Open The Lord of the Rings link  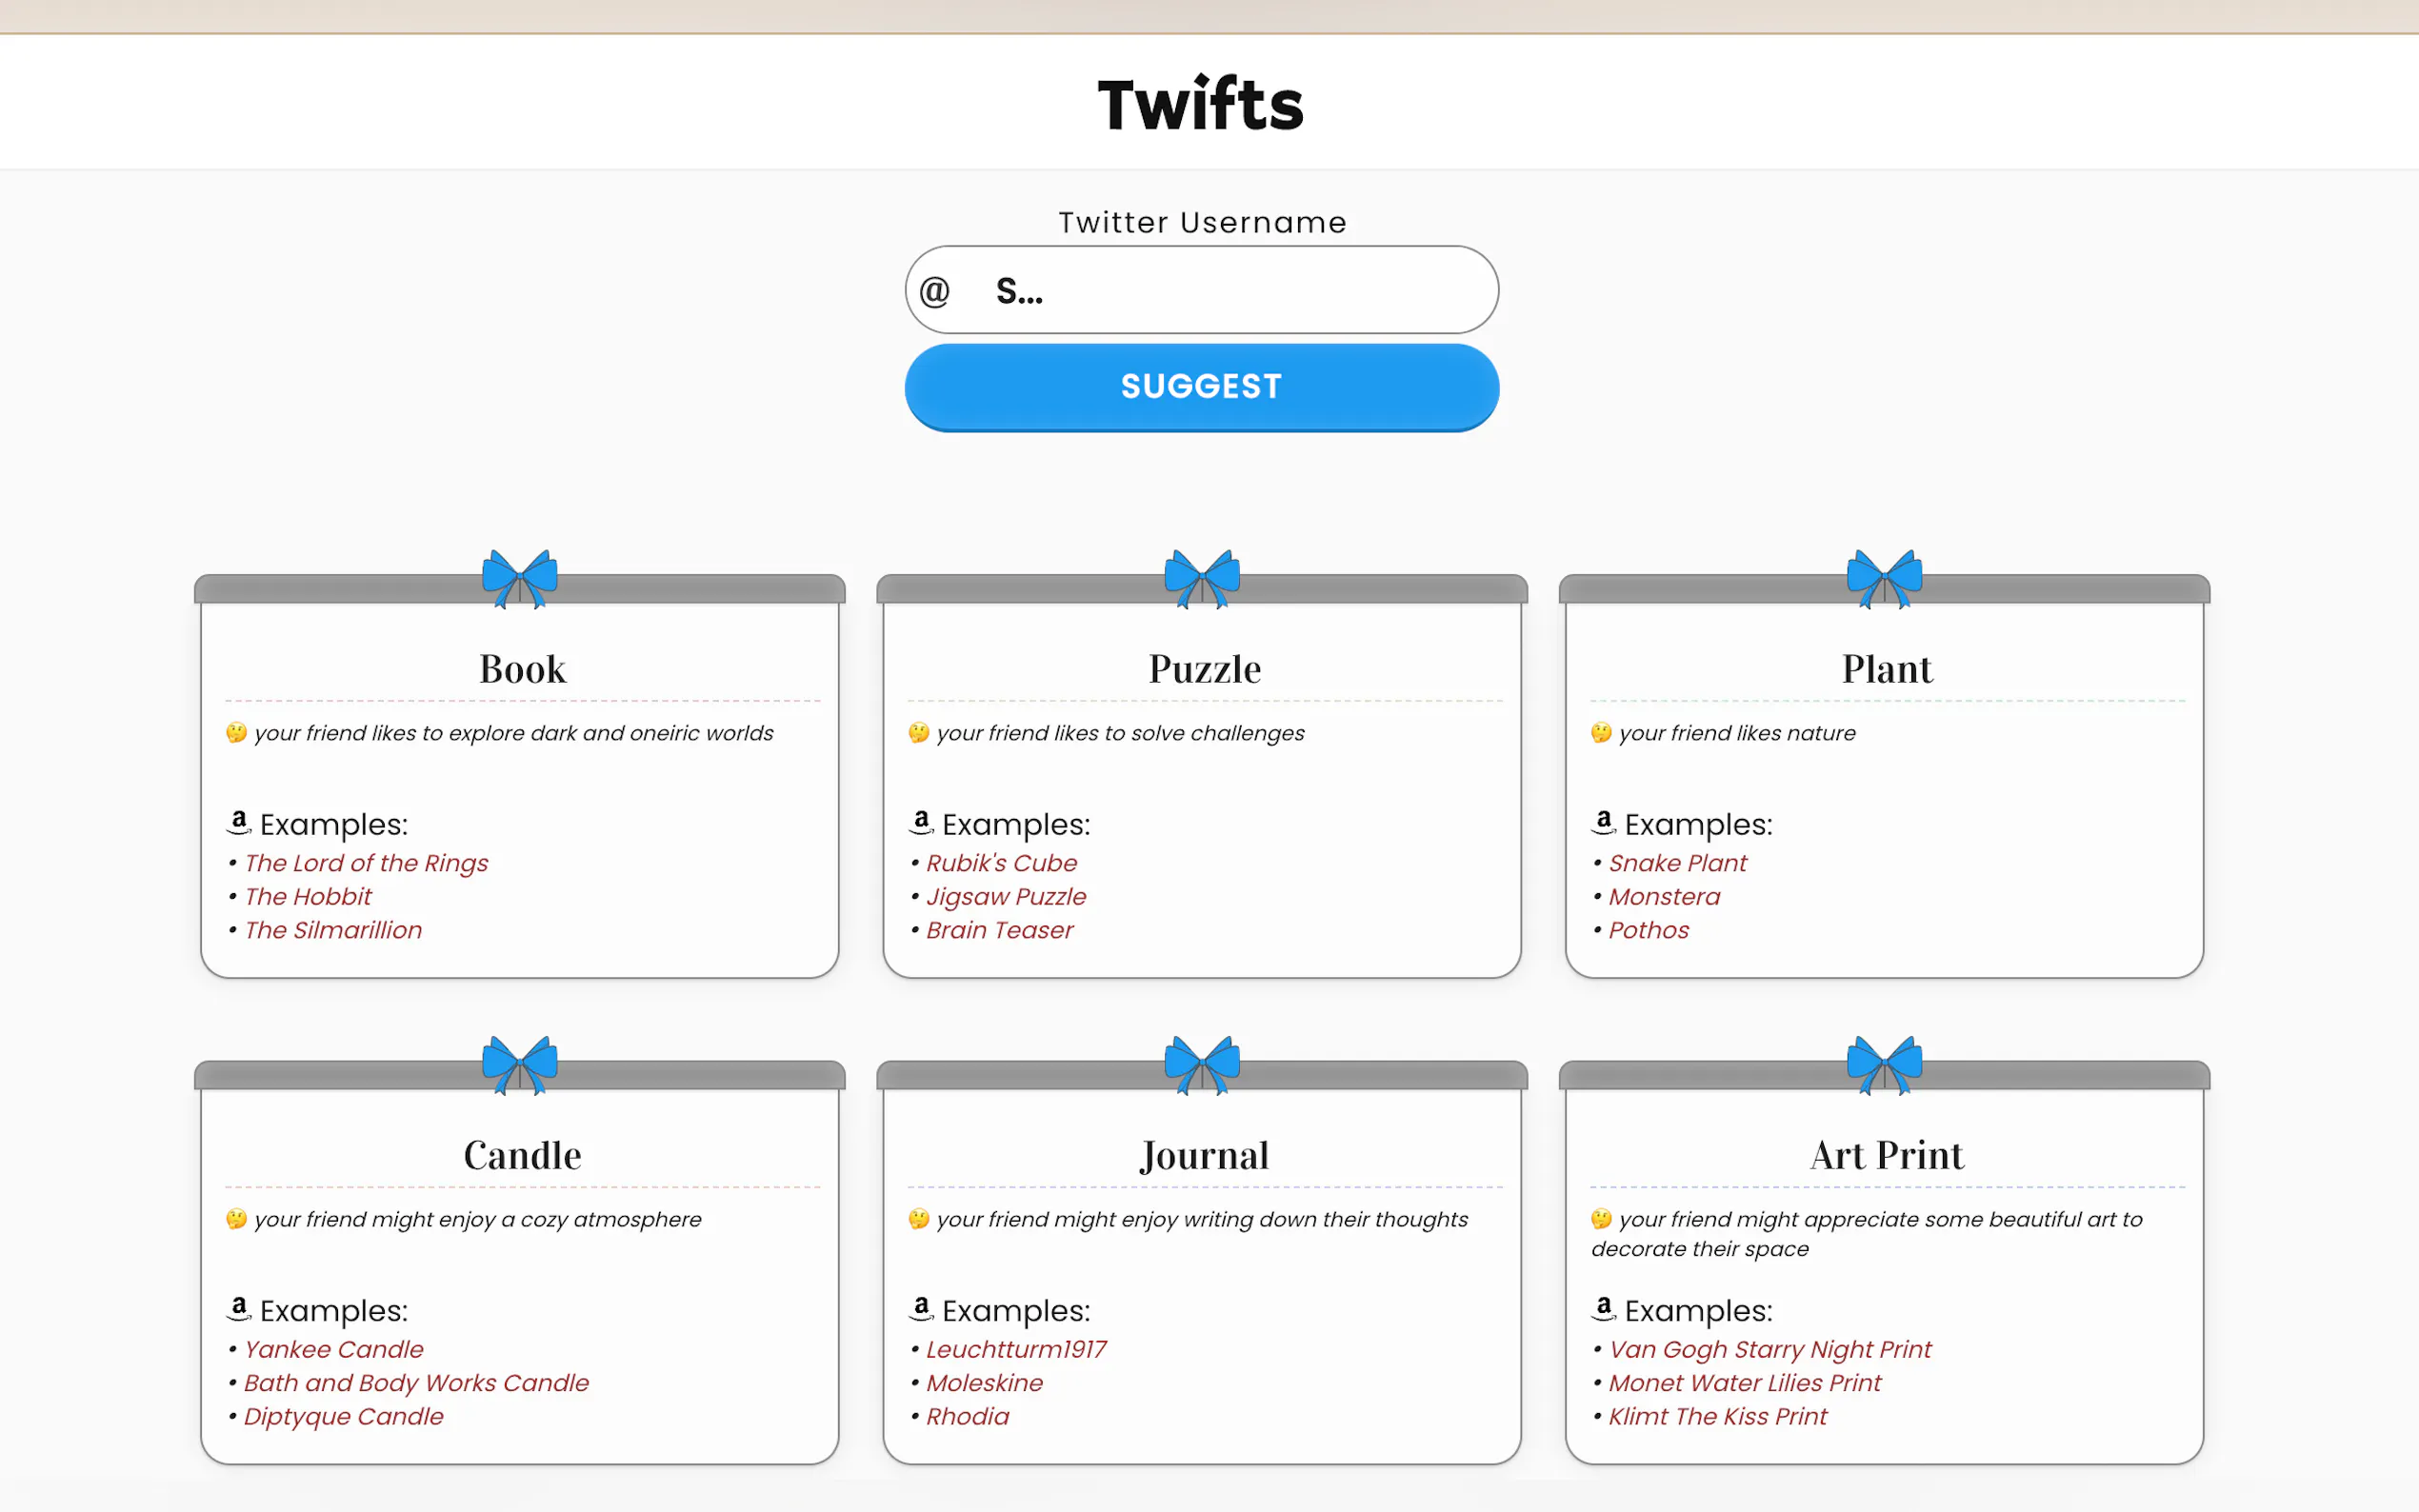pyautogui.click(x=366, y=863)
